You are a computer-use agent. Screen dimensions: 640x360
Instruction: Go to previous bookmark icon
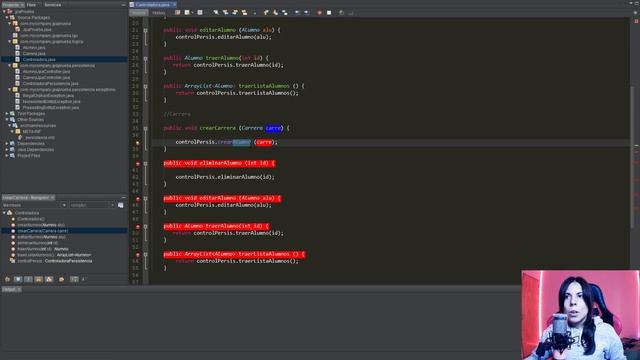click(x=266, y=13)
